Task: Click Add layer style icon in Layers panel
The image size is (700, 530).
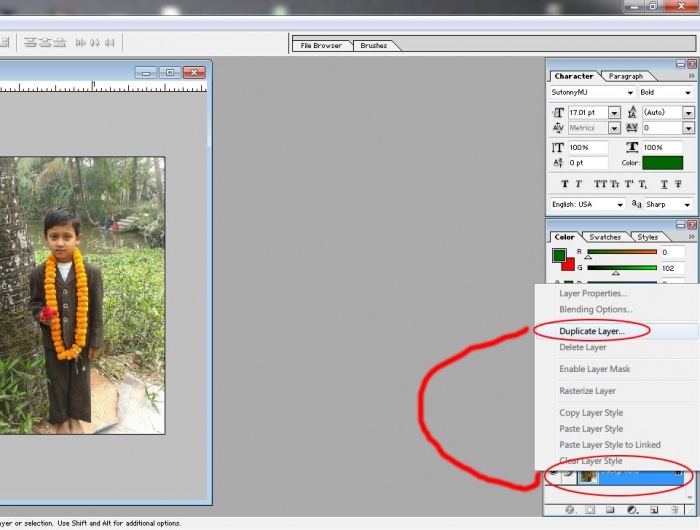Action: [x=570, y=509]
